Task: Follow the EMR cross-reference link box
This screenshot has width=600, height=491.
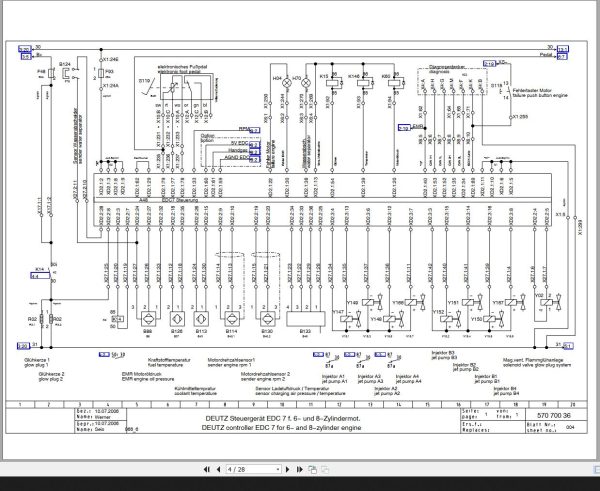Action: click(404, 128)
